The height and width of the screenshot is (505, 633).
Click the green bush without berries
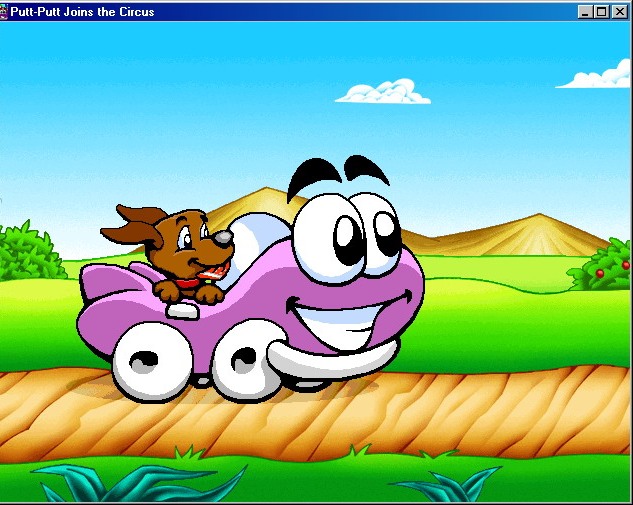pos(30,251)
